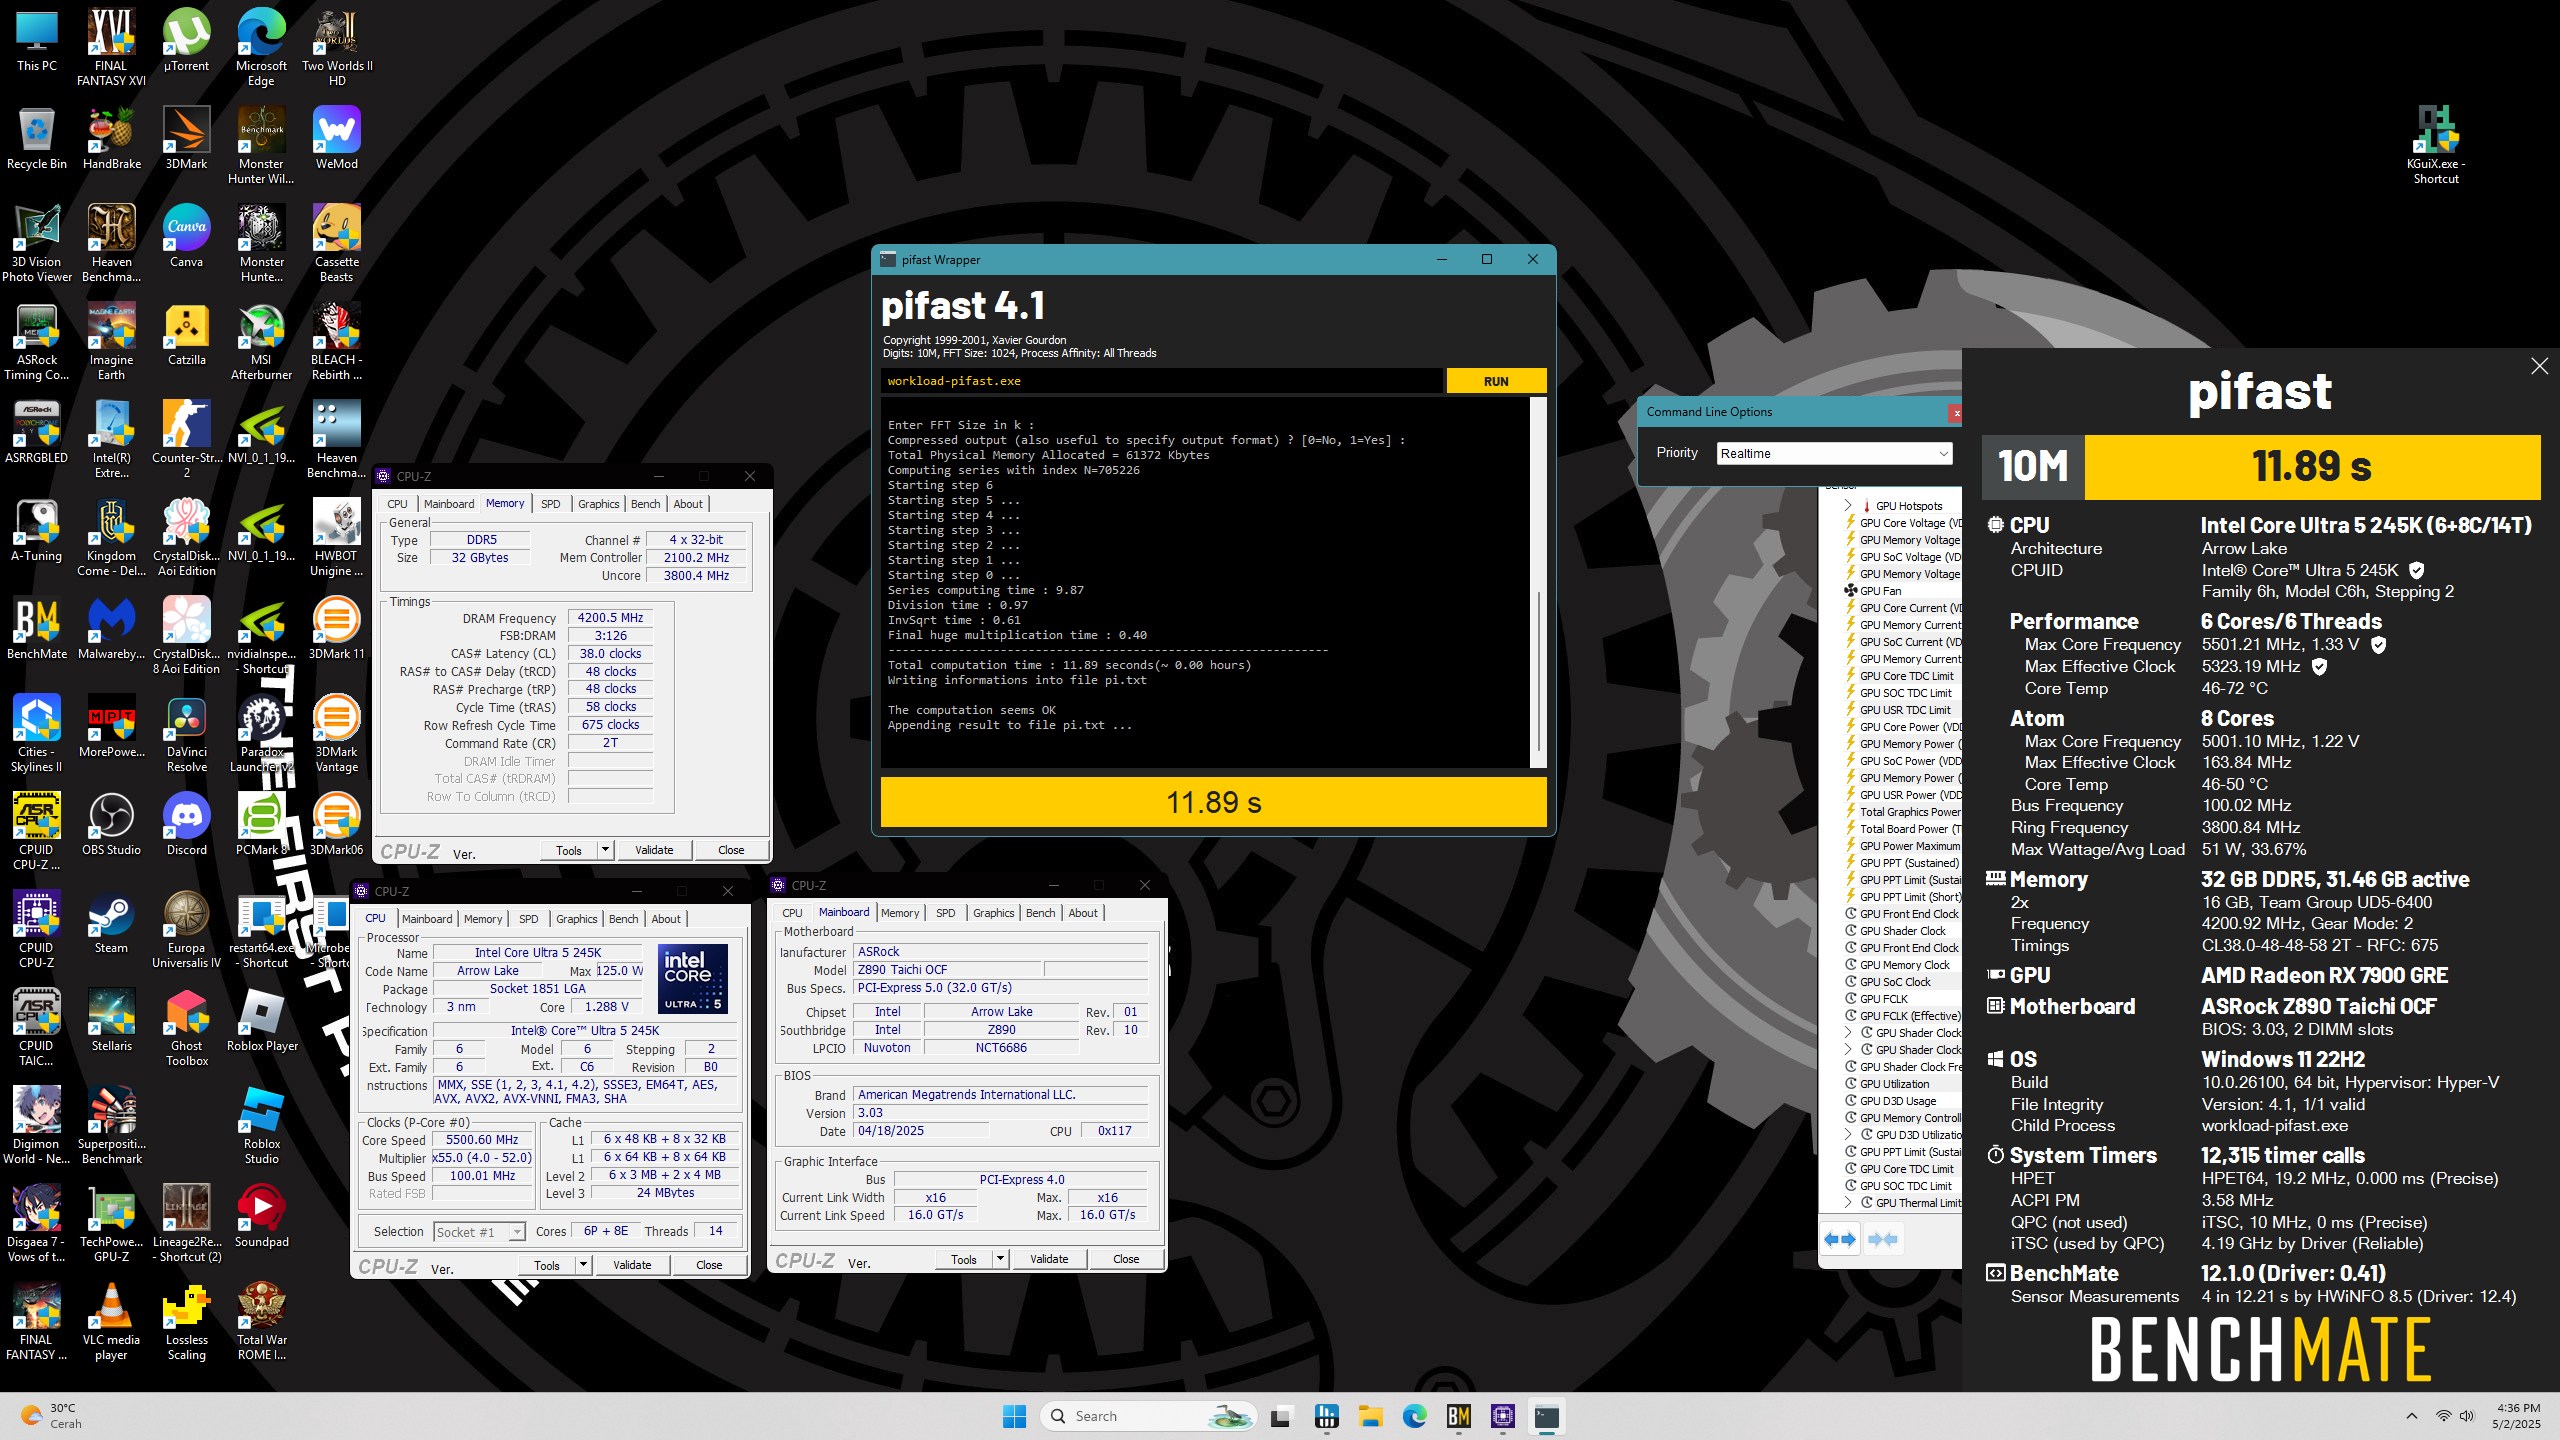The width and height of the screenshot is (2560, 1440).
Task: Open Malwarebytes desktop icon
Action: point(111,629)
